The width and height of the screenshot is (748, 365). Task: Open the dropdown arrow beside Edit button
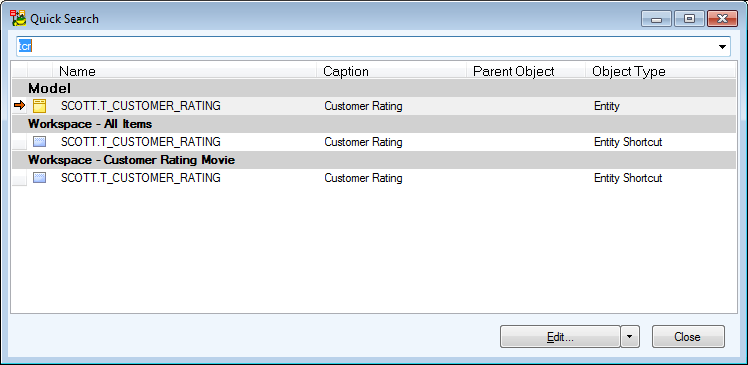click(x=630, y=337)
